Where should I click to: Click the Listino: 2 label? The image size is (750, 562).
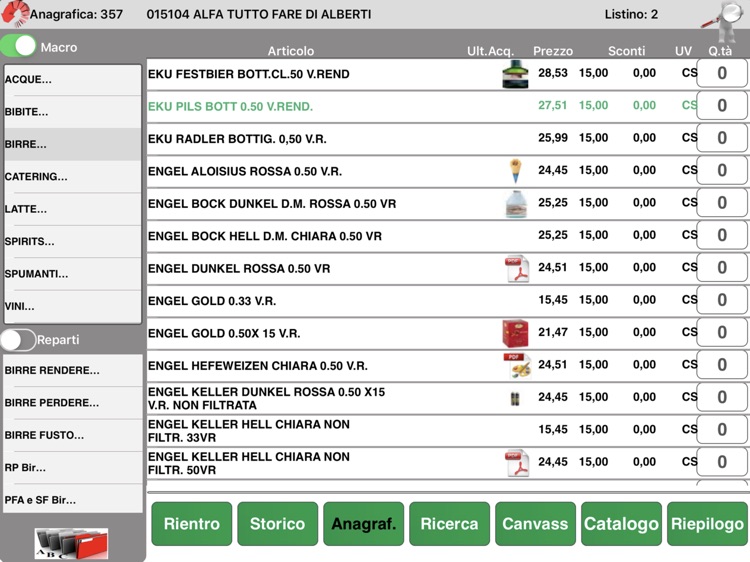click(x=631, y=14)
